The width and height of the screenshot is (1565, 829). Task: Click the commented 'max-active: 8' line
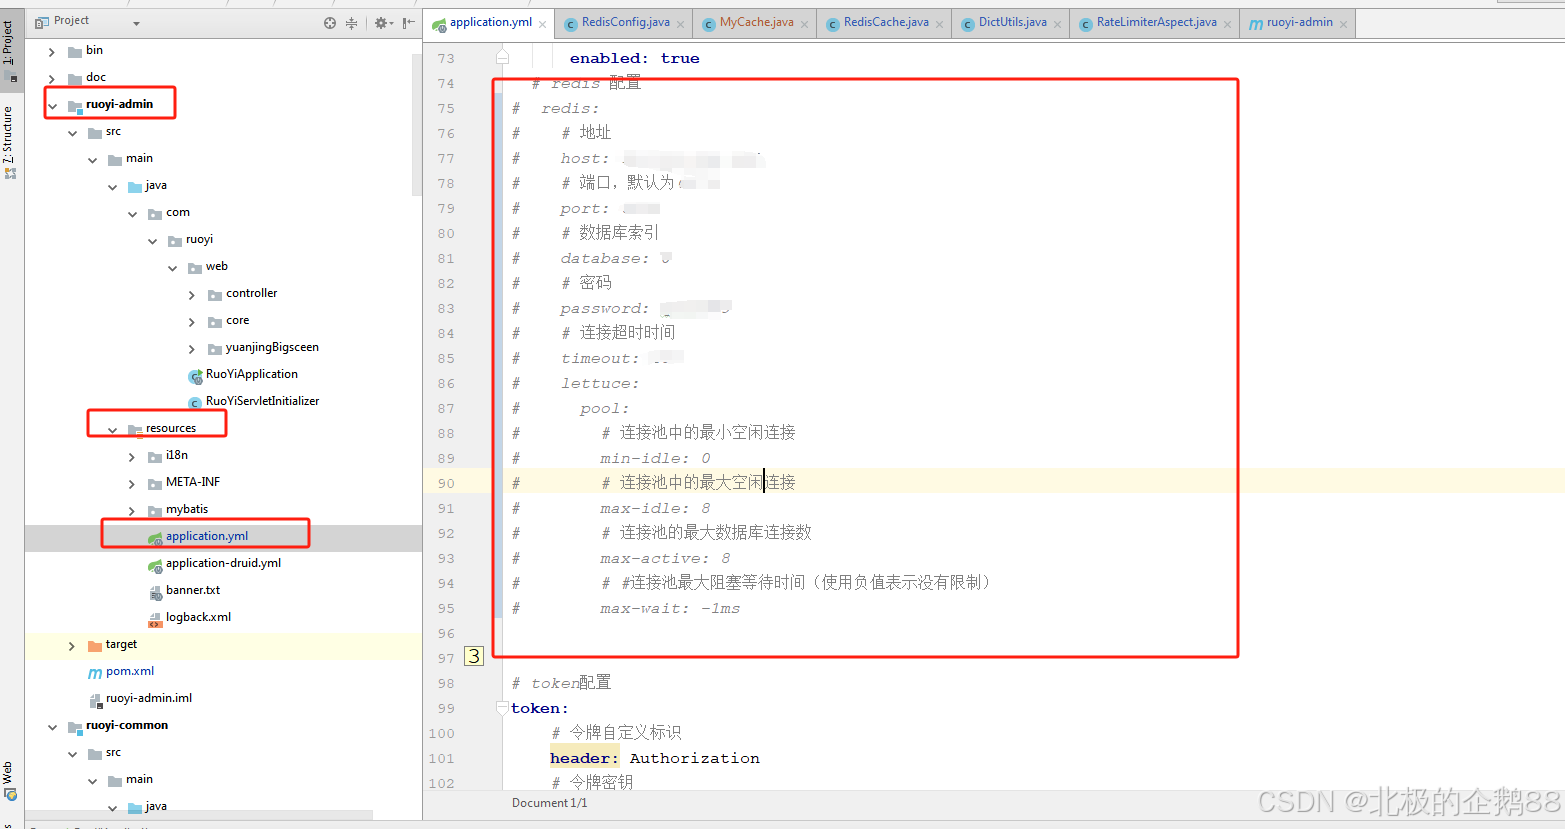[664, 558]
